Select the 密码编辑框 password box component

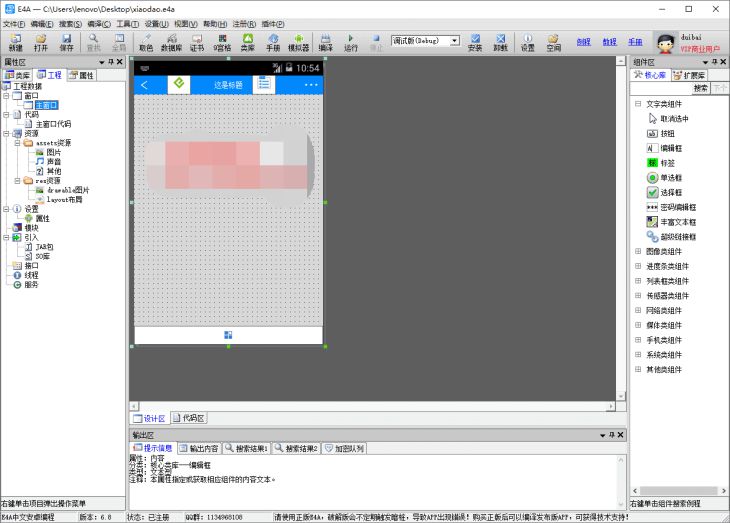pyautogui.click(x=671, y=207)
